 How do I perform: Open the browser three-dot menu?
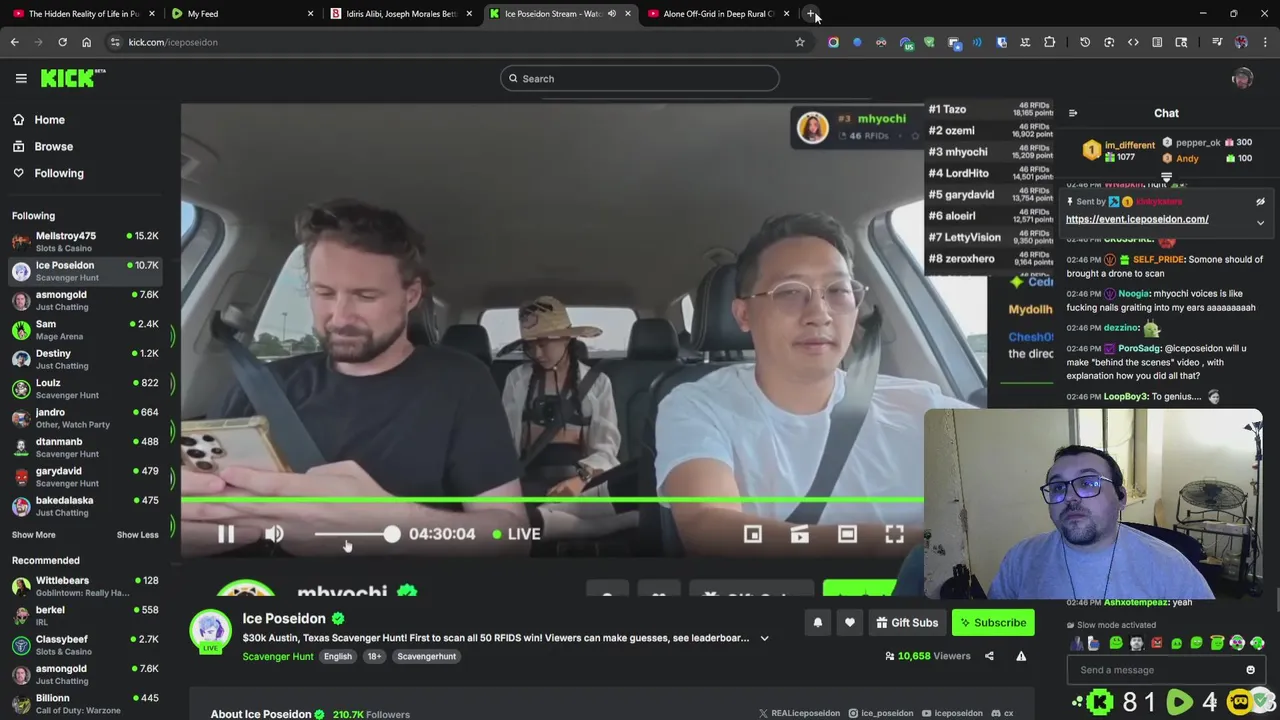coord(1265,42)
